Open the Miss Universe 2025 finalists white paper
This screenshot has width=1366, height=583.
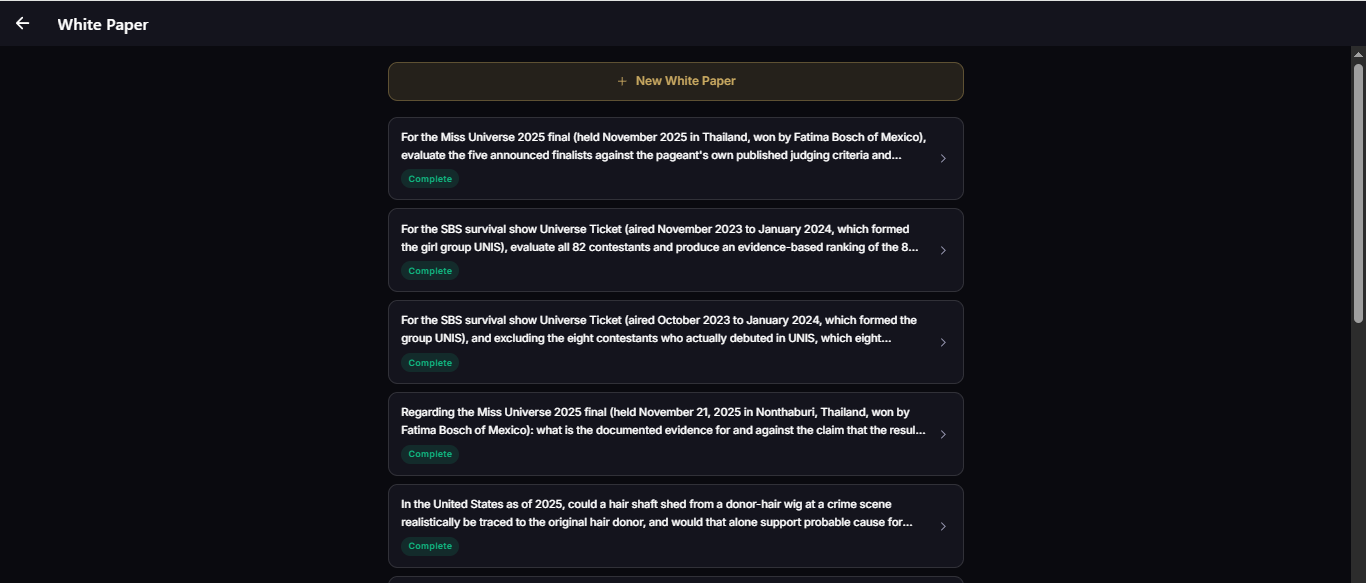pyautogui.click(x=676, y=158)
